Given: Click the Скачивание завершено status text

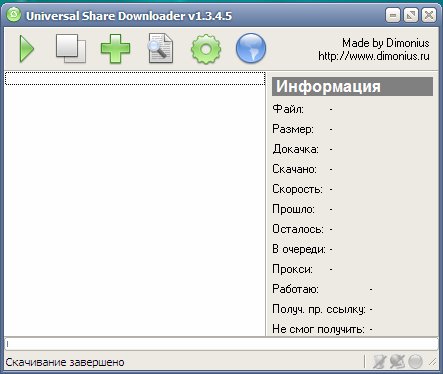Looking at the screenshot, I should coord(65,362).
